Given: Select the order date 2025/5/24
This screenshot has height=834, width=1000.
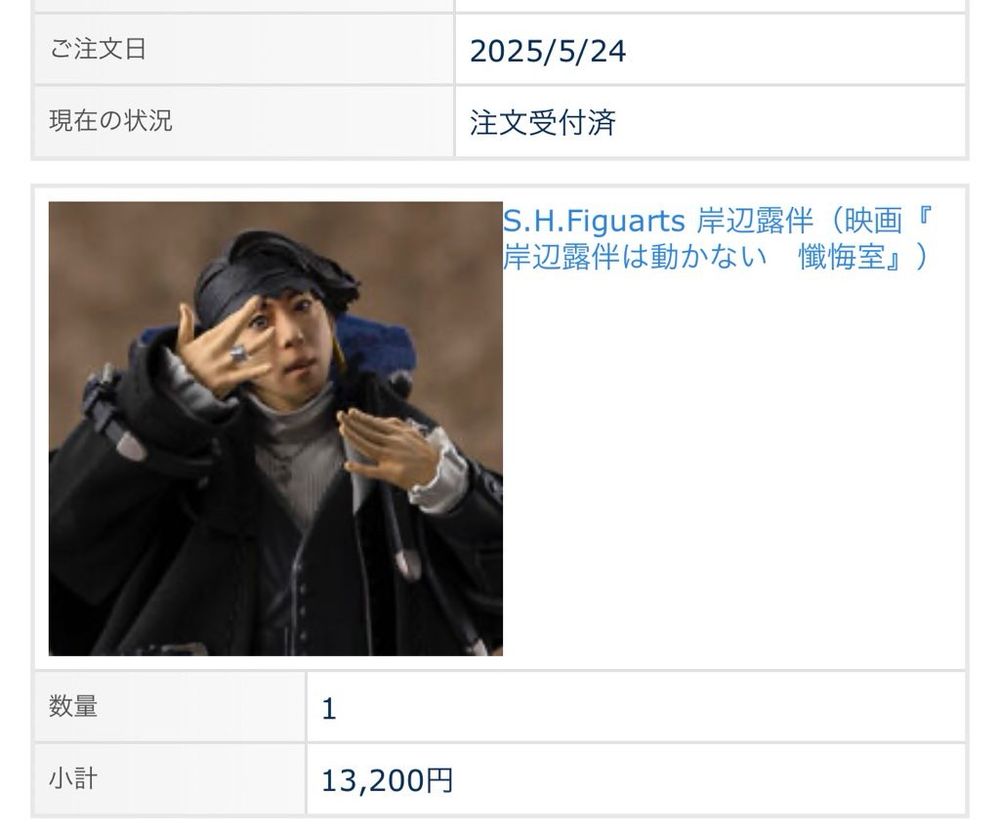Looking at the screenshot, I should click(548, 51).
